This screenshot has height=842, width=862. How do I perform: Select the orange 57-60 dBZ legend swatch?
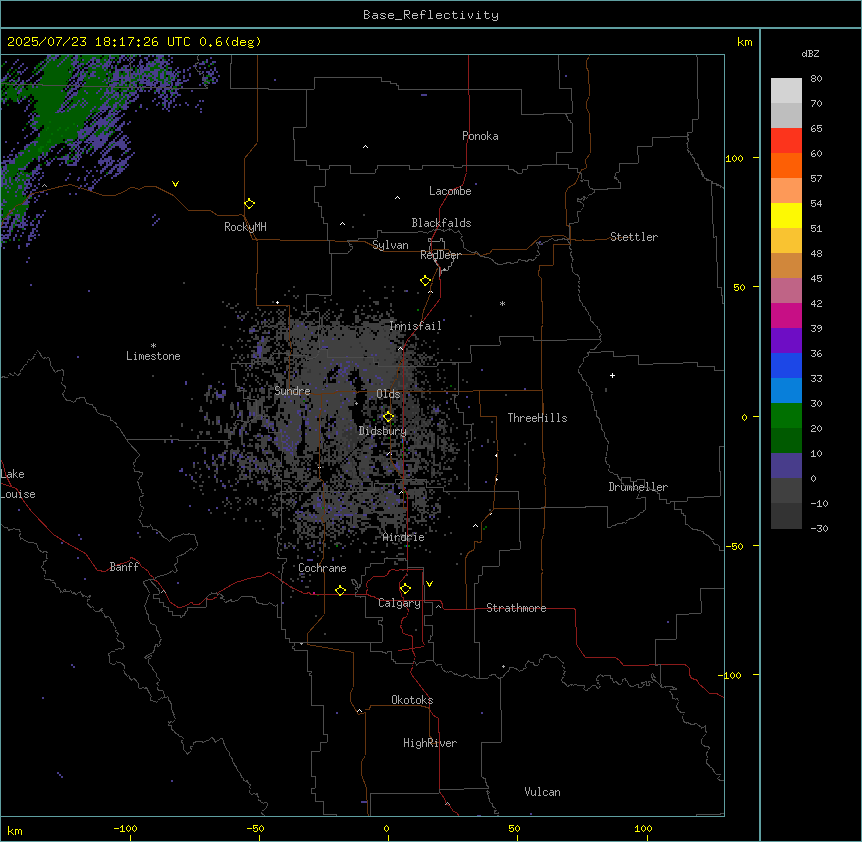click(786, 165)
